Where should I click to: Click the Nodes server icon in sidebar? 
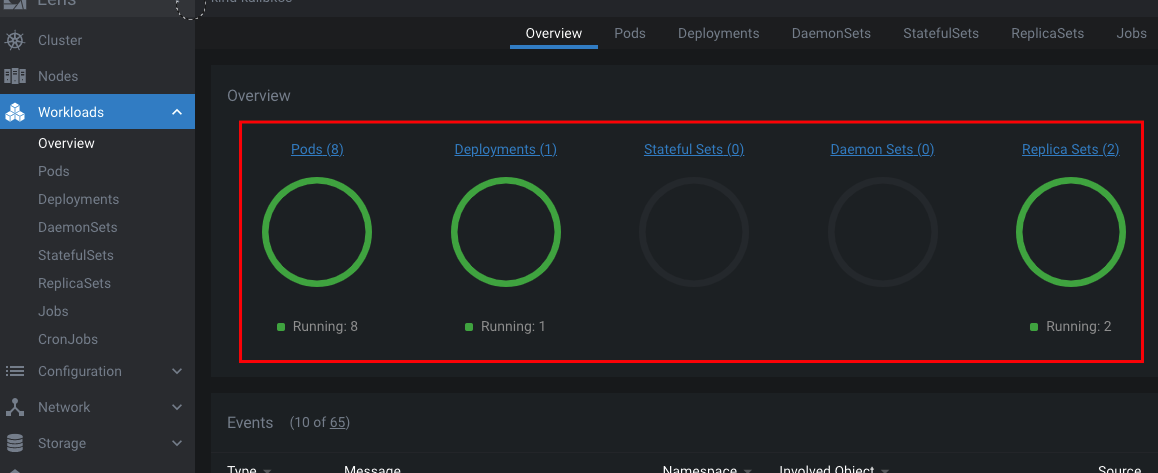(x=15, y=76)
